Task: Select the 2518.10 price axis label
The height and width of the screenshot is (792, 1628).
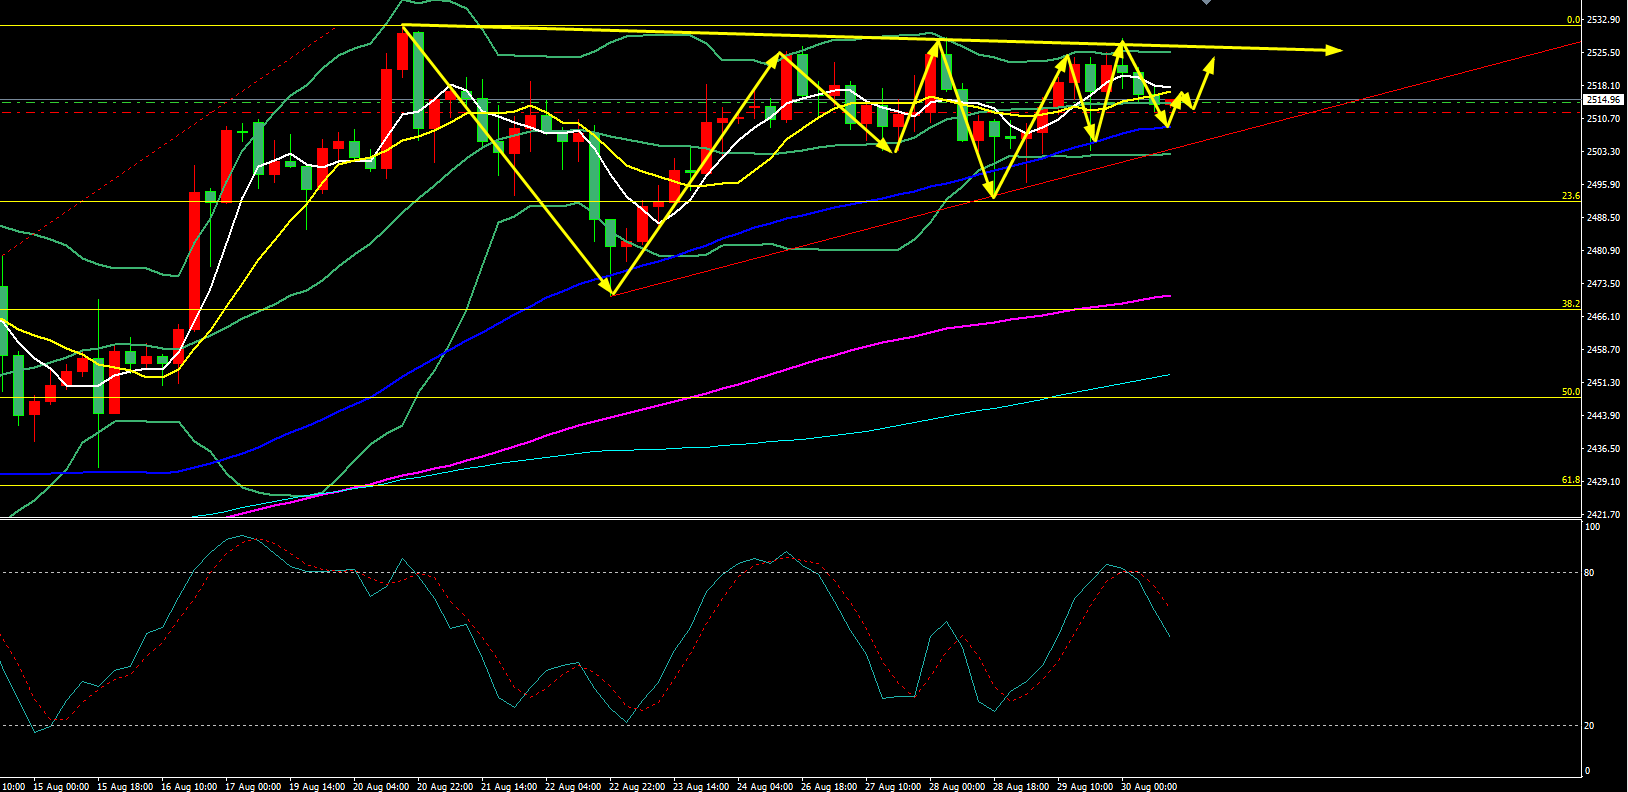Action: click(x=1603, y=86)
